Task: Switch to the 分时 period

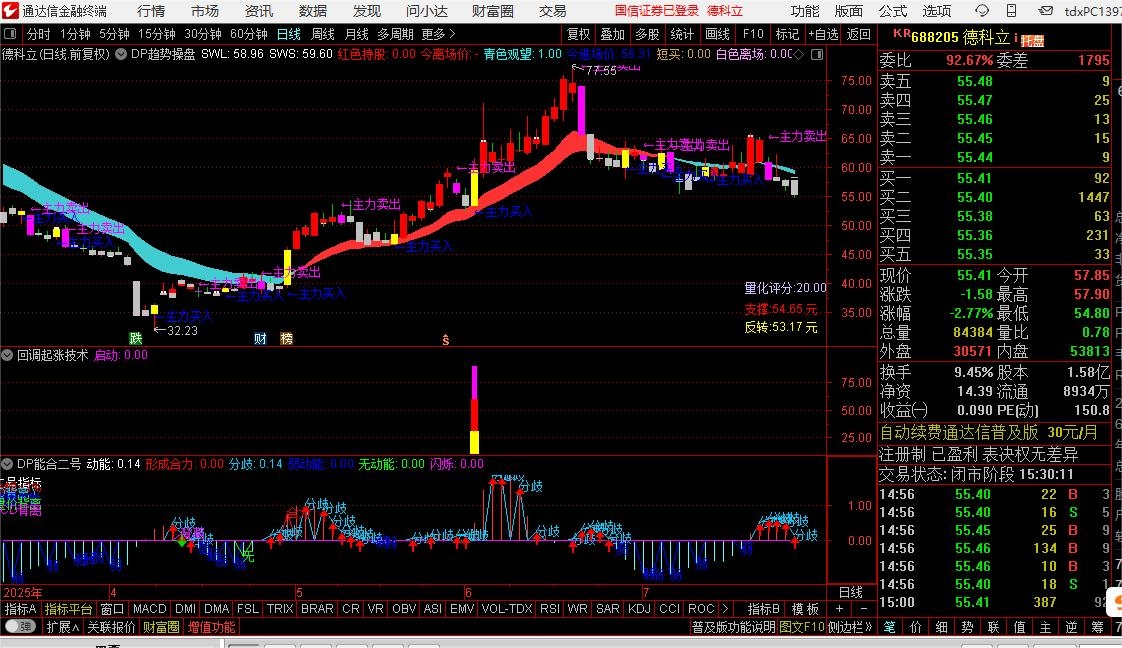Action: pos(39,34)
